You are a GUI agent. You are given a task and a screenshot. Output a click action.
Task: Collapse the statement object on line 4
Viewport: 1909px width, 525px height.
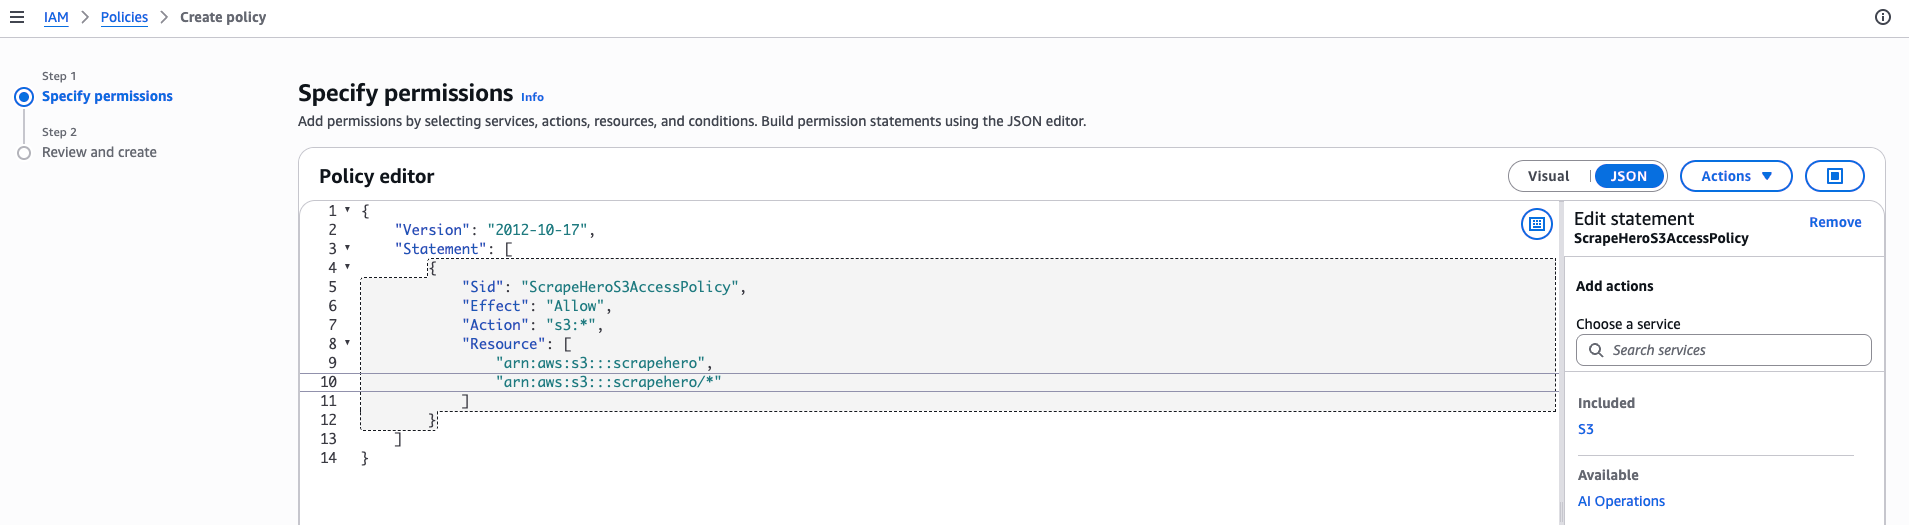[x=347, y=267]
